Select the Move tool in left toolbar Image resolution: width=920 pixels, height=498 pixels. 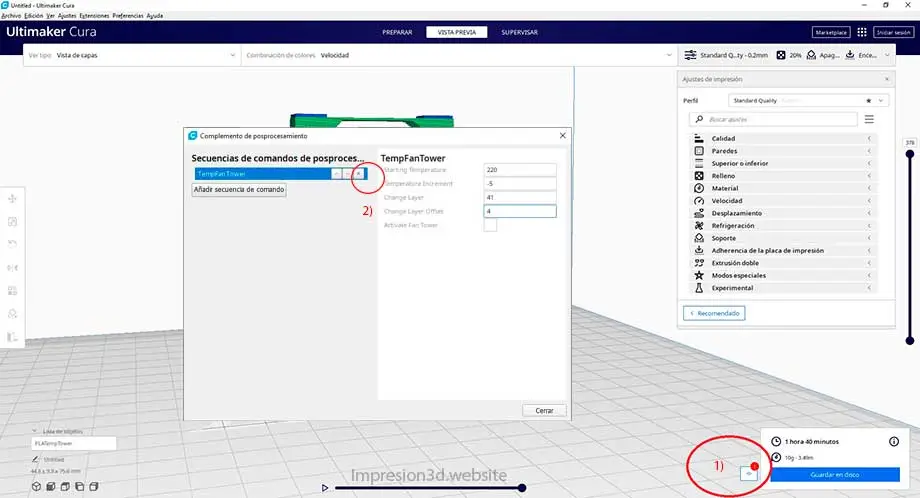[12, 199]
